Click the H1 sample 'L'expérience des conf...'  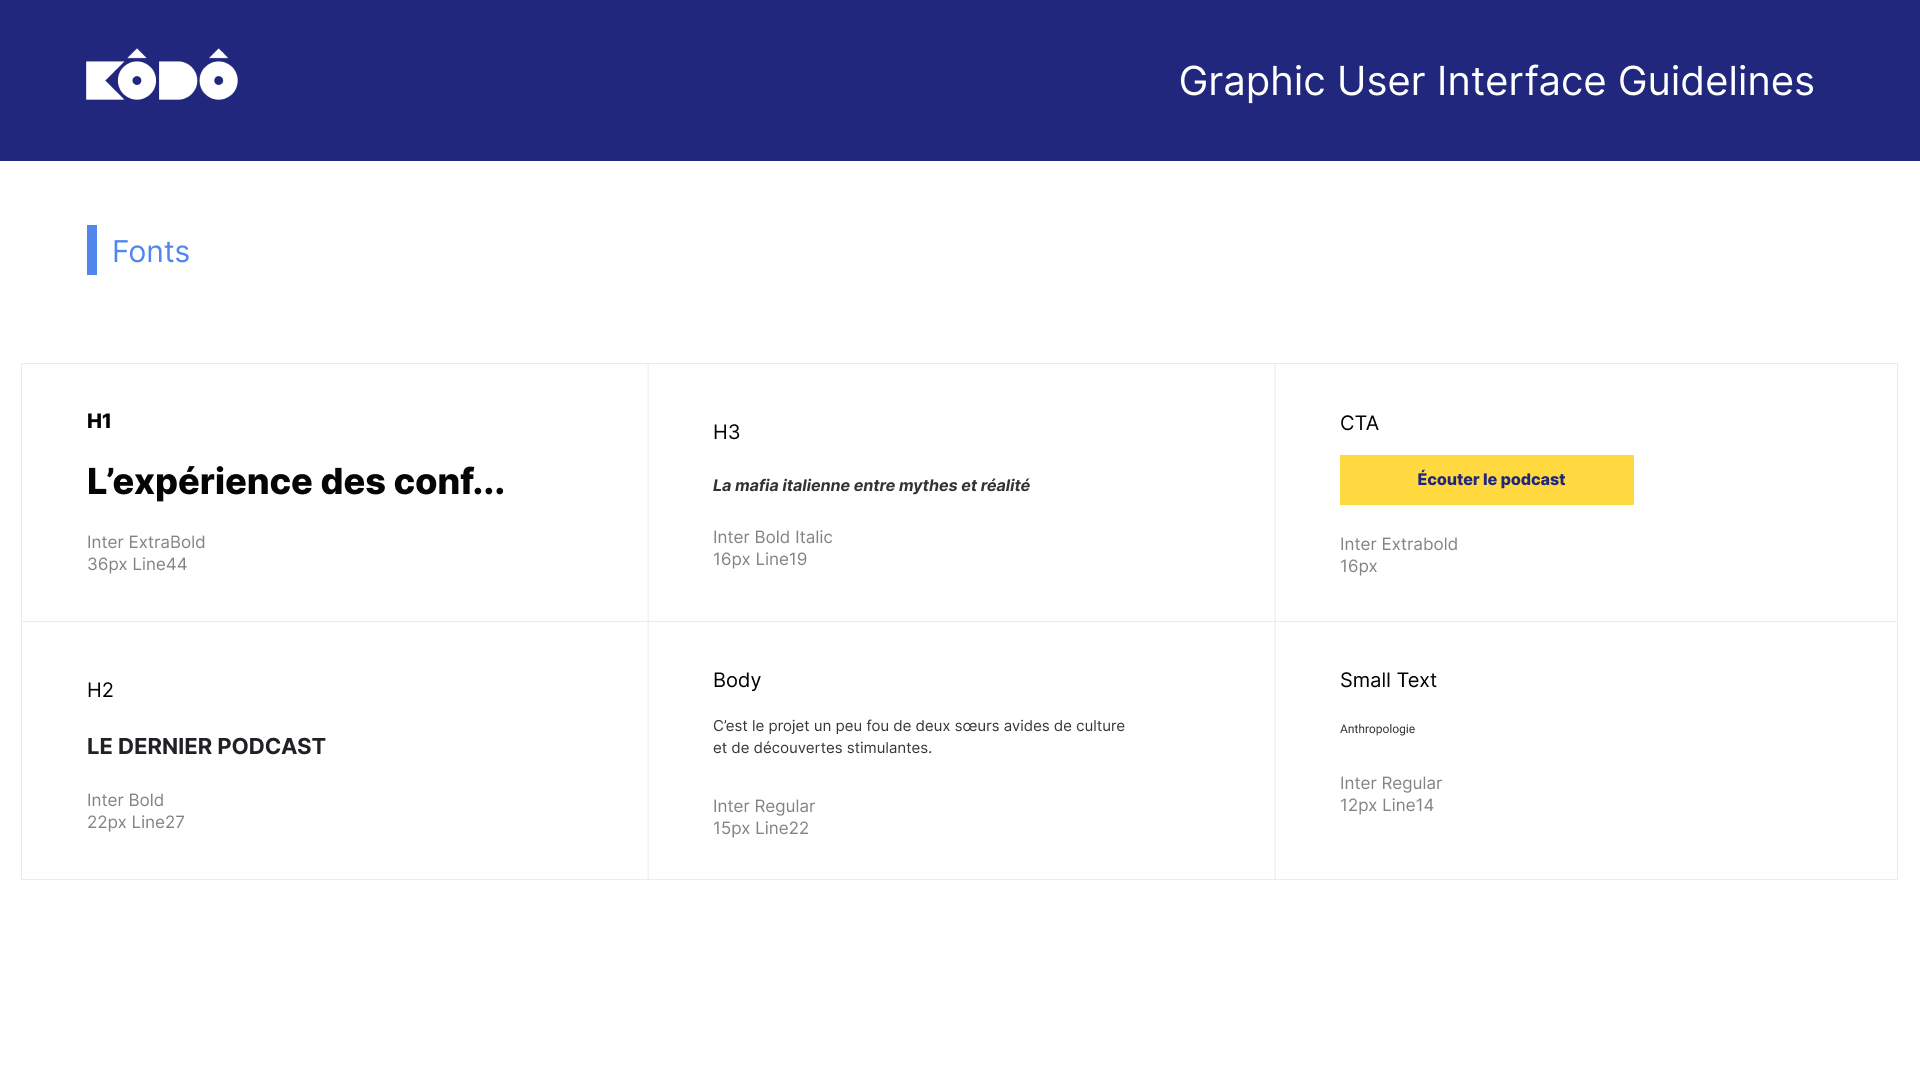(296, 482)
